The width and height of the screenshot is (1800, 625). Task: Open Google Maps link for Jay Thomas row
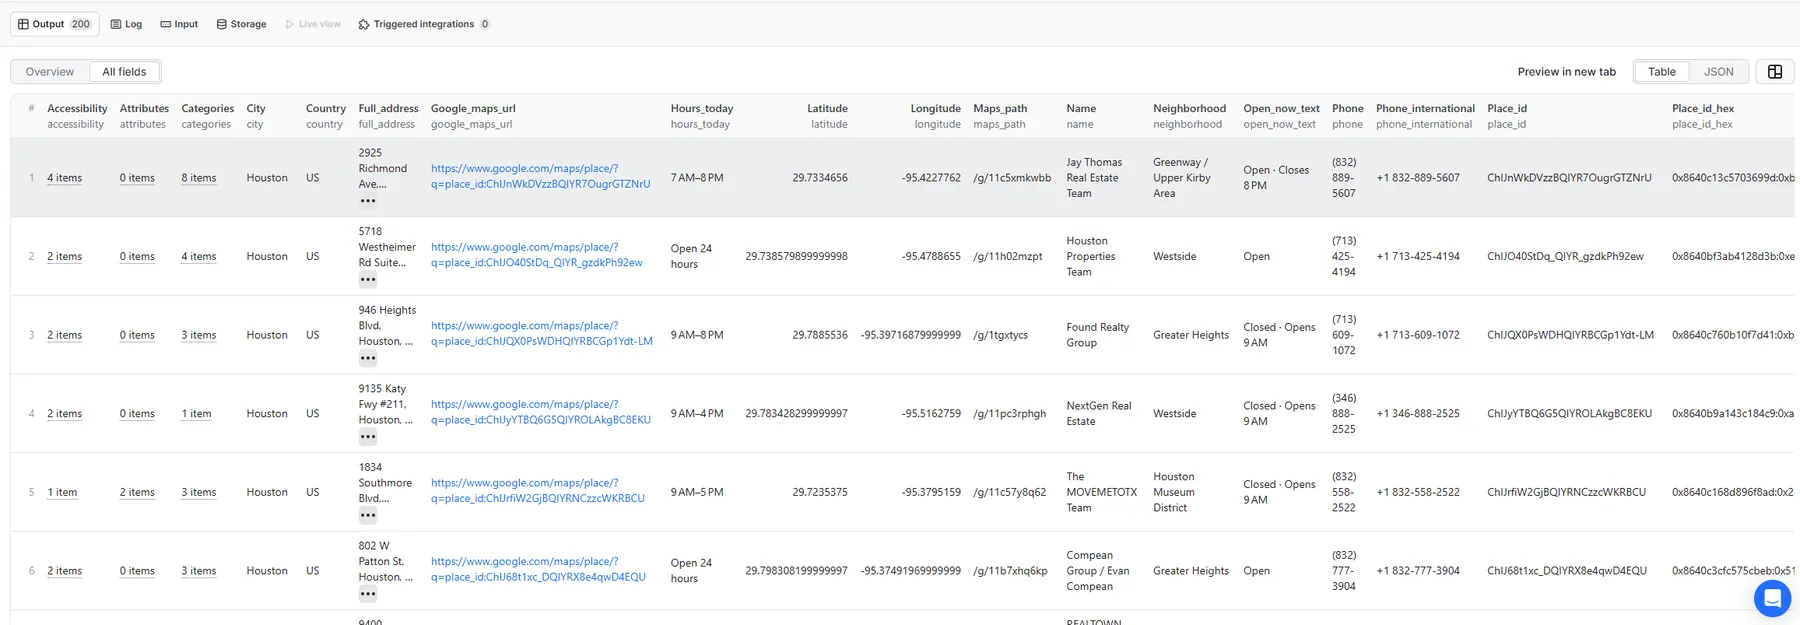(540, 176)
